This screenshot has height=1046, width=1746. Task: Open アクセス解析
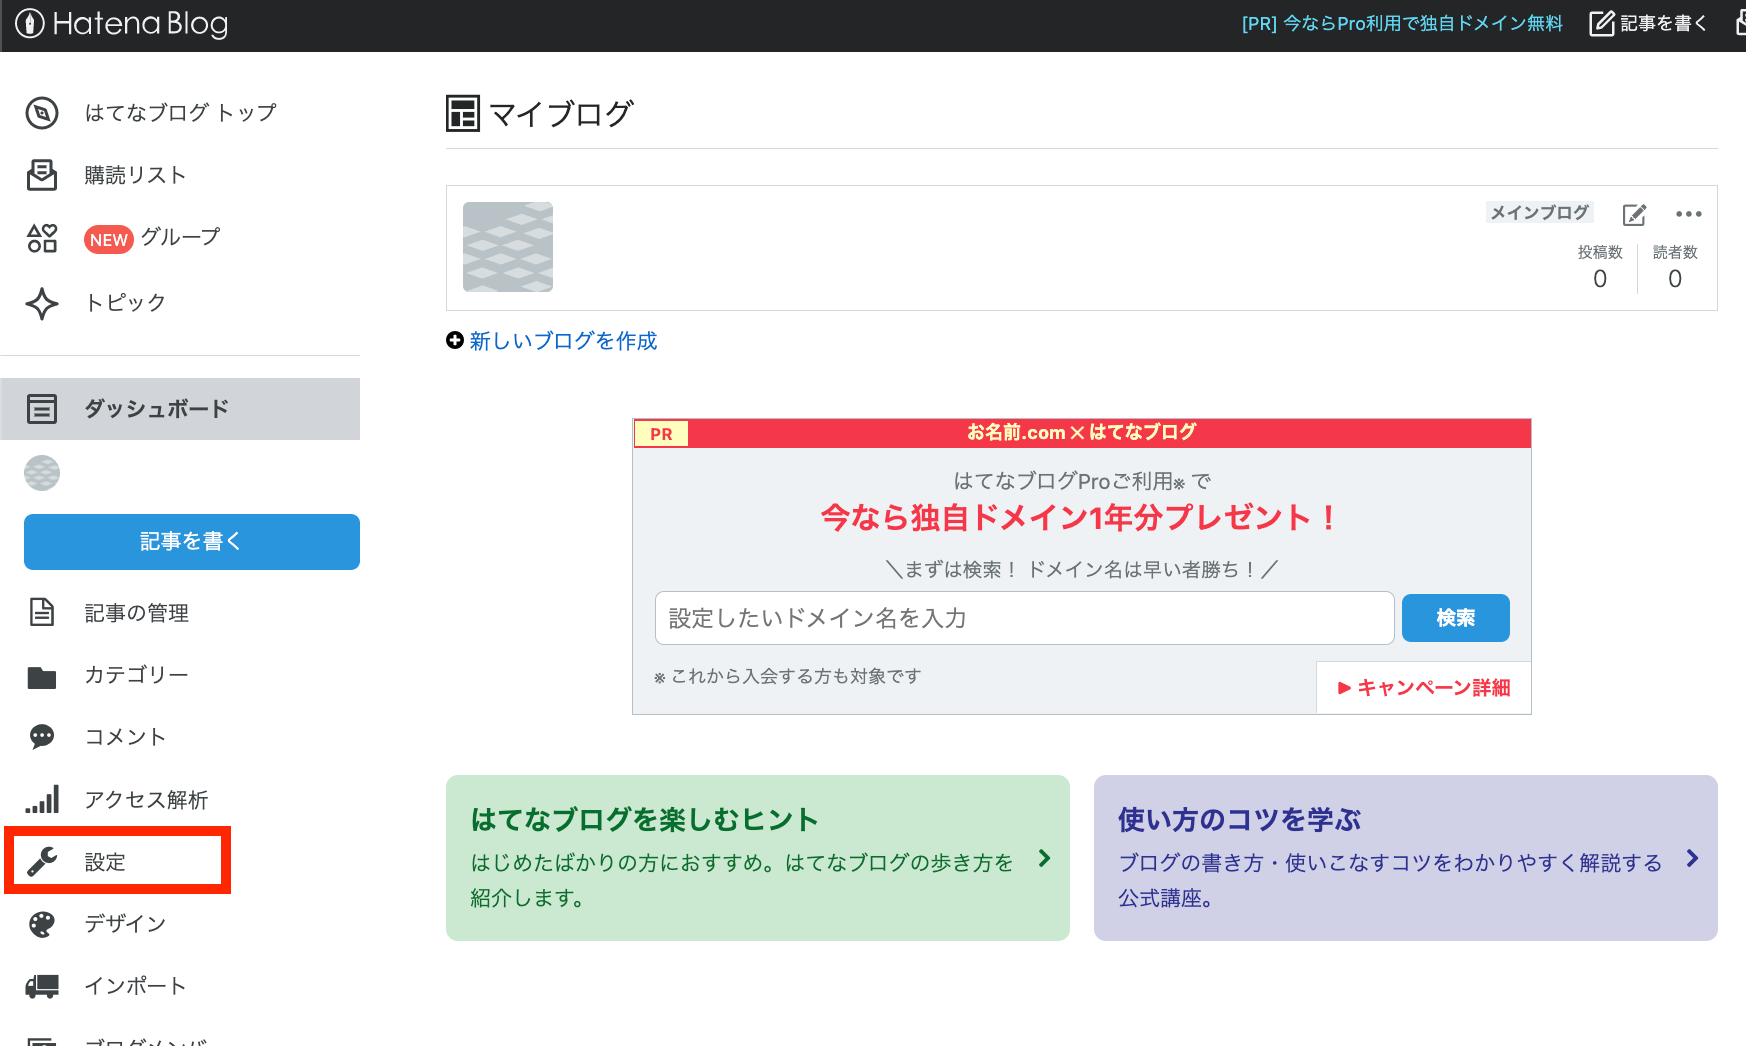[146, 800]
